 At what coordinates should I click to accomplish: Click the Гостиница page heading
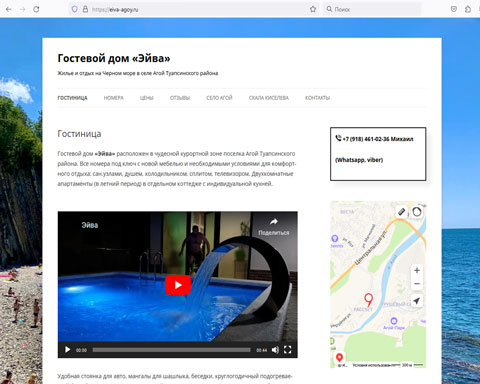79,134
